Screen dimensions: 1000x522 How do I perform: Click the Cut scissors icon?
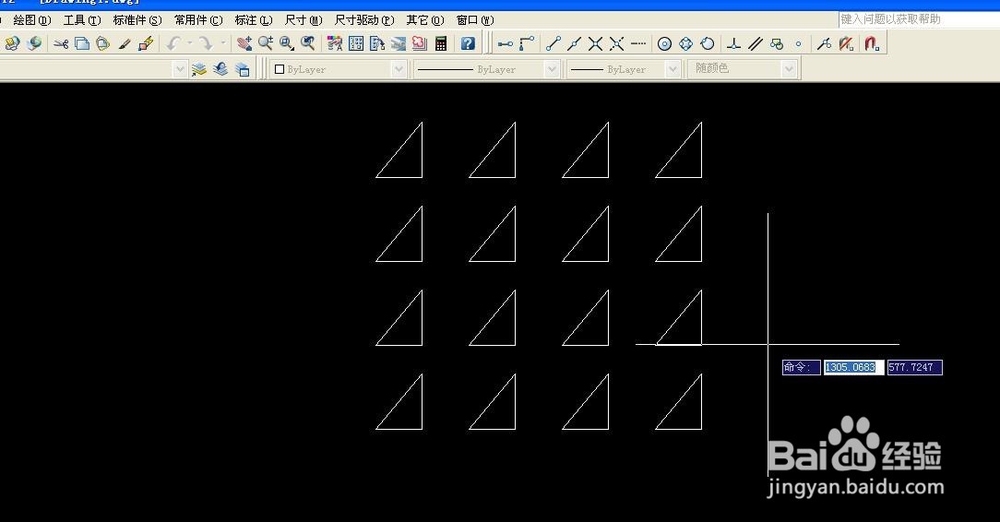coord(61,43)
